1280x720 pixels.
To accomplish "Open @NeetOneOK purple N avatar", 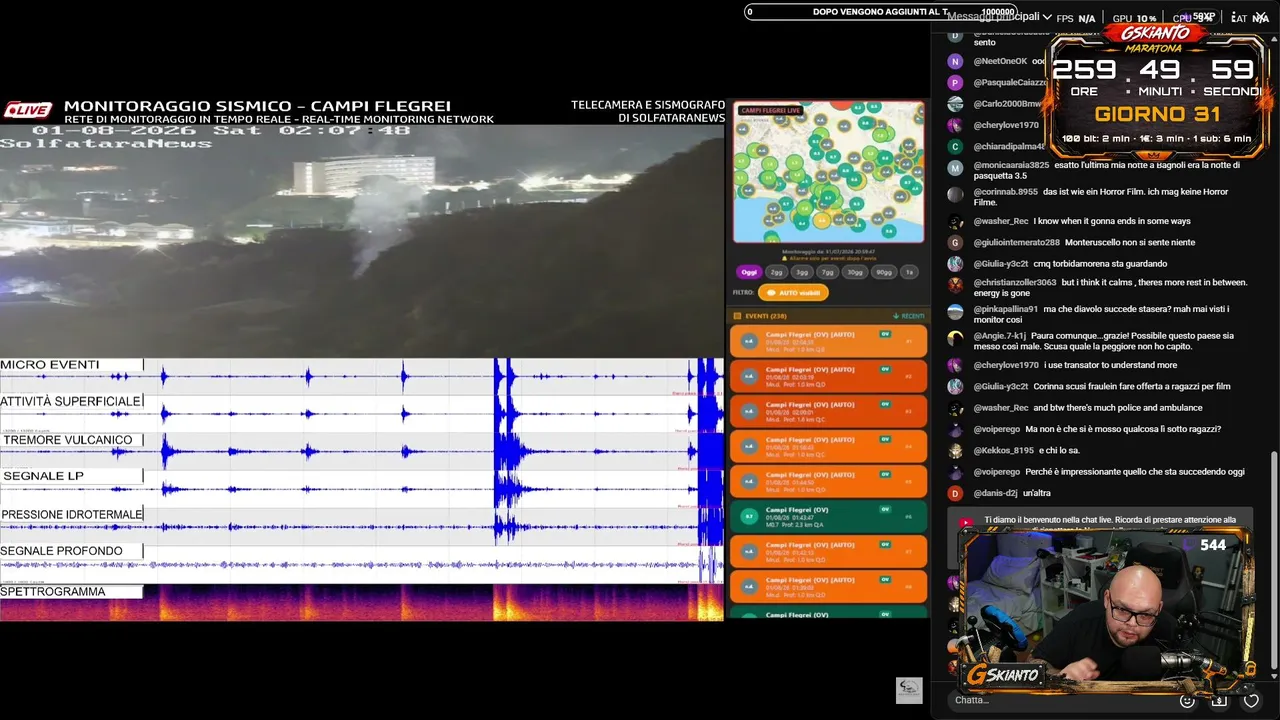I will click(955, 61).
